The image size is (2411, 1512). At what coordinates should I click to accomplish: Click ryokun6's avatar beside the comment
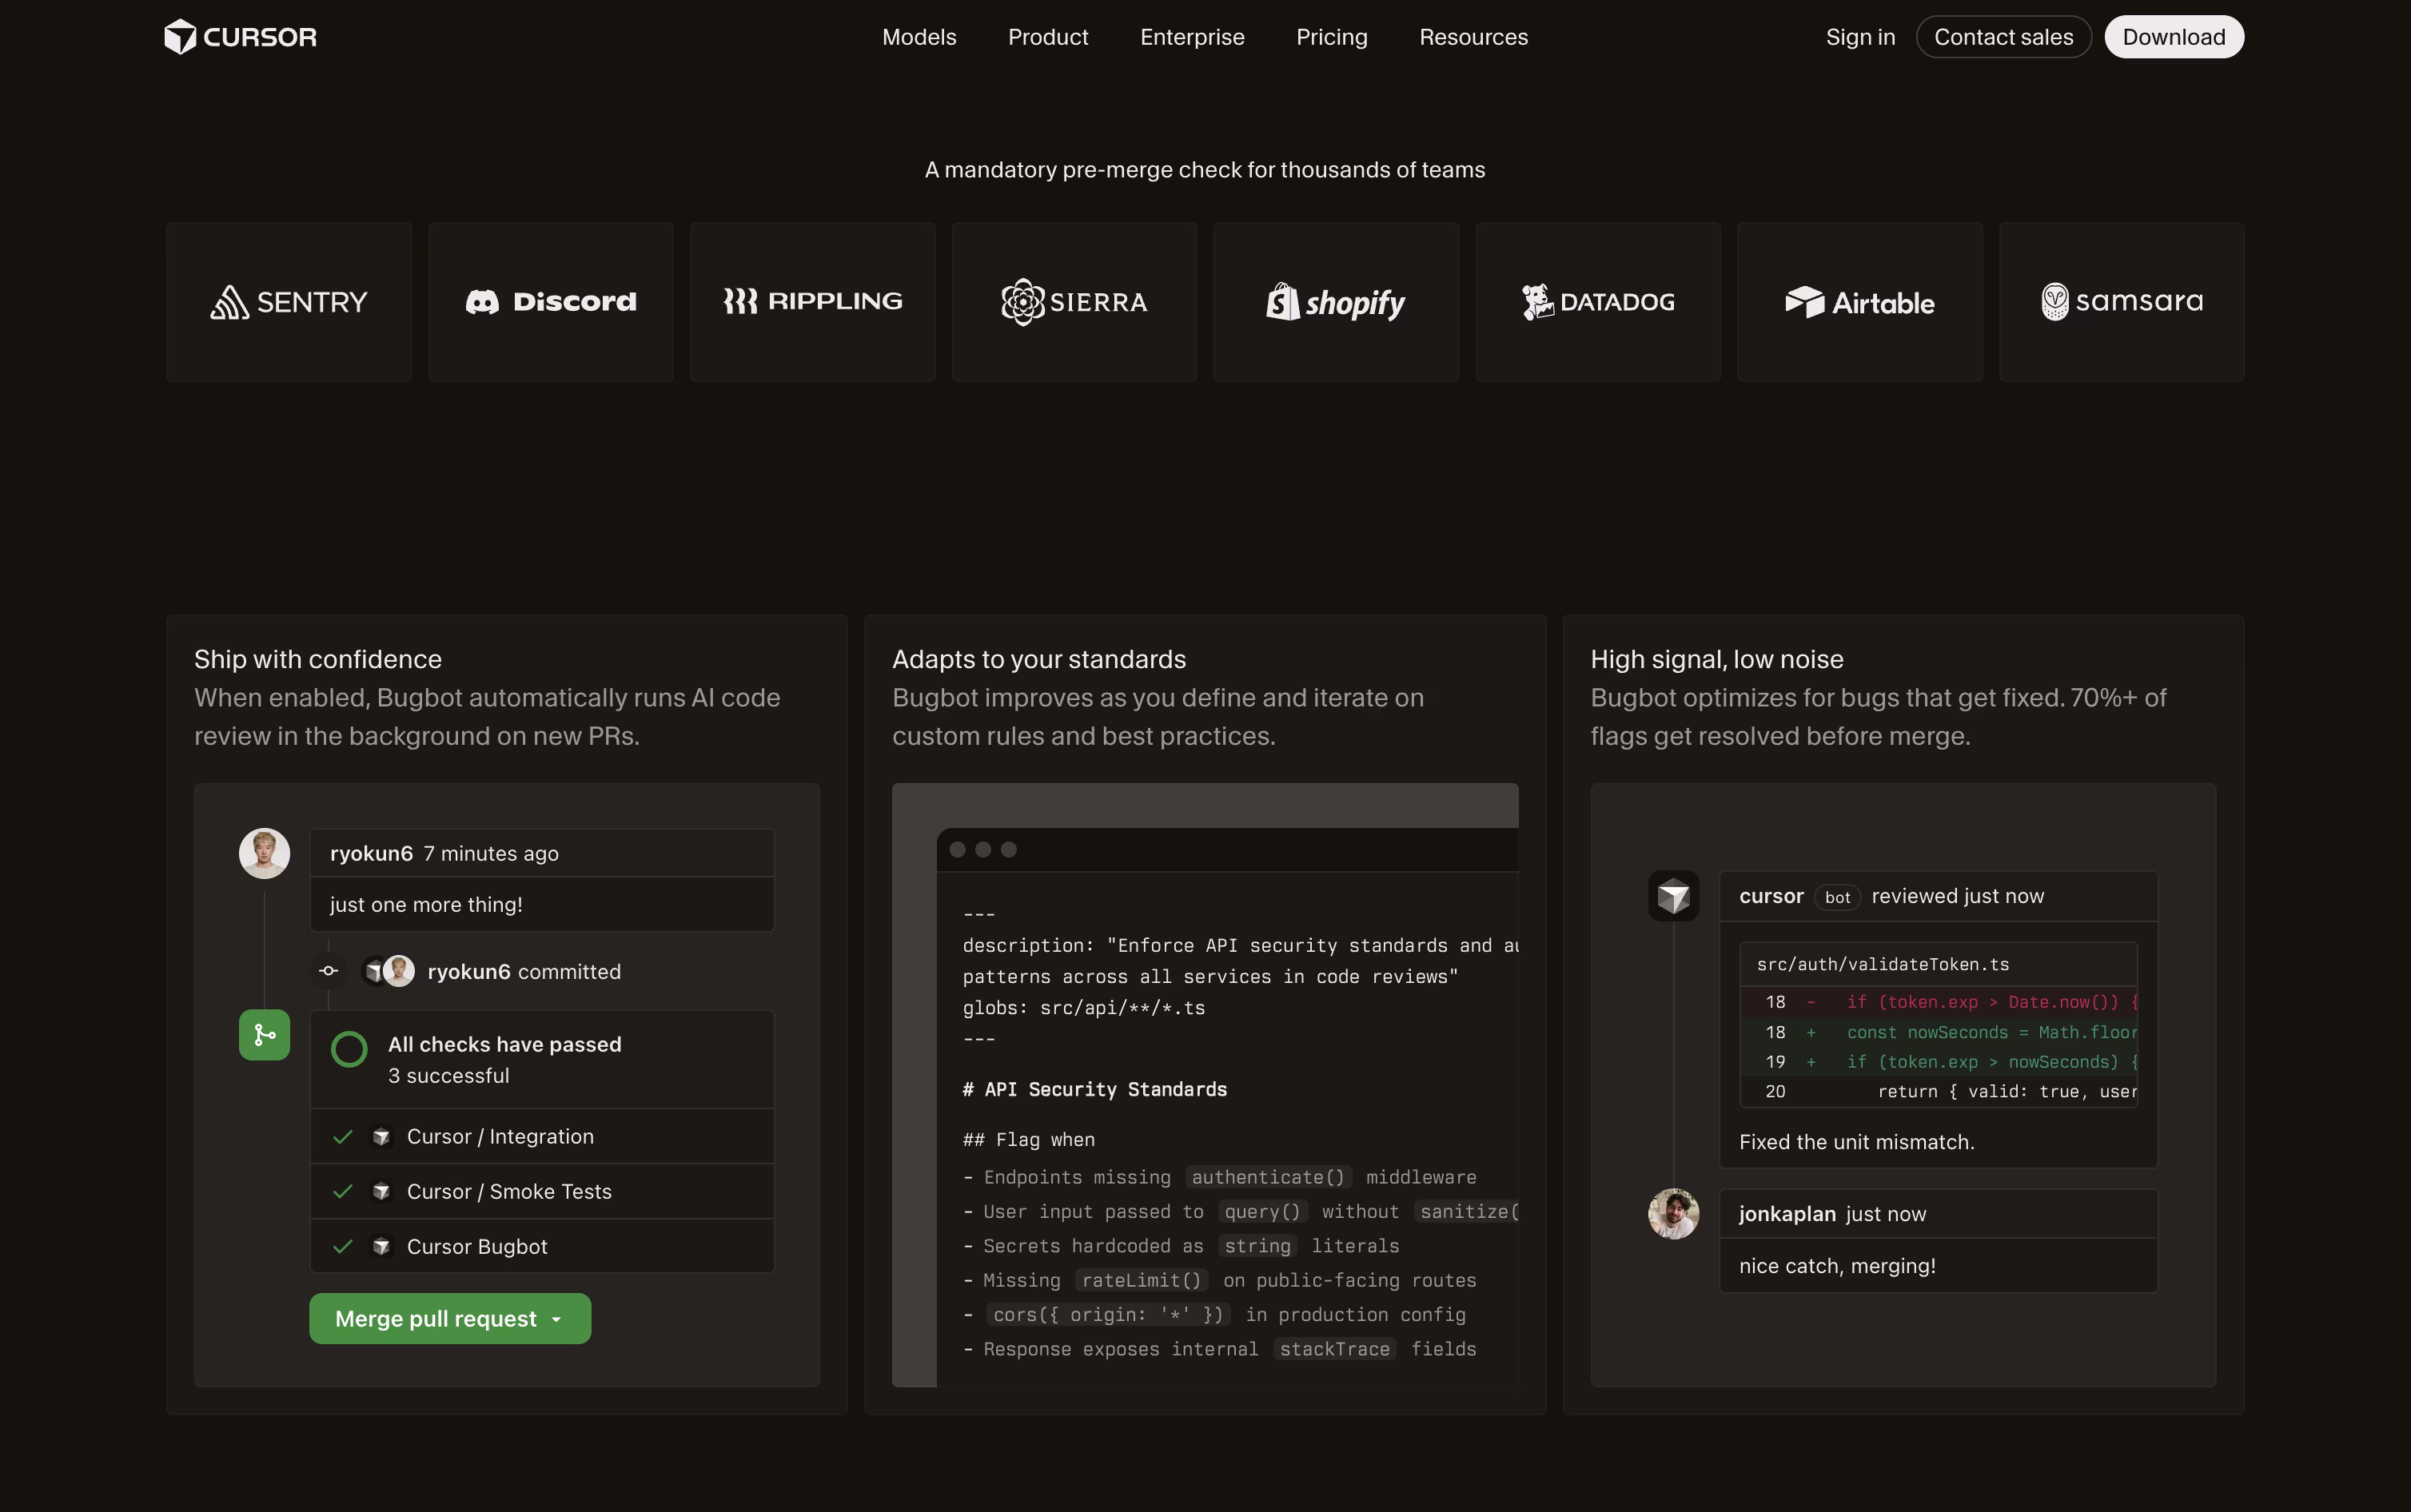[264, 853]
